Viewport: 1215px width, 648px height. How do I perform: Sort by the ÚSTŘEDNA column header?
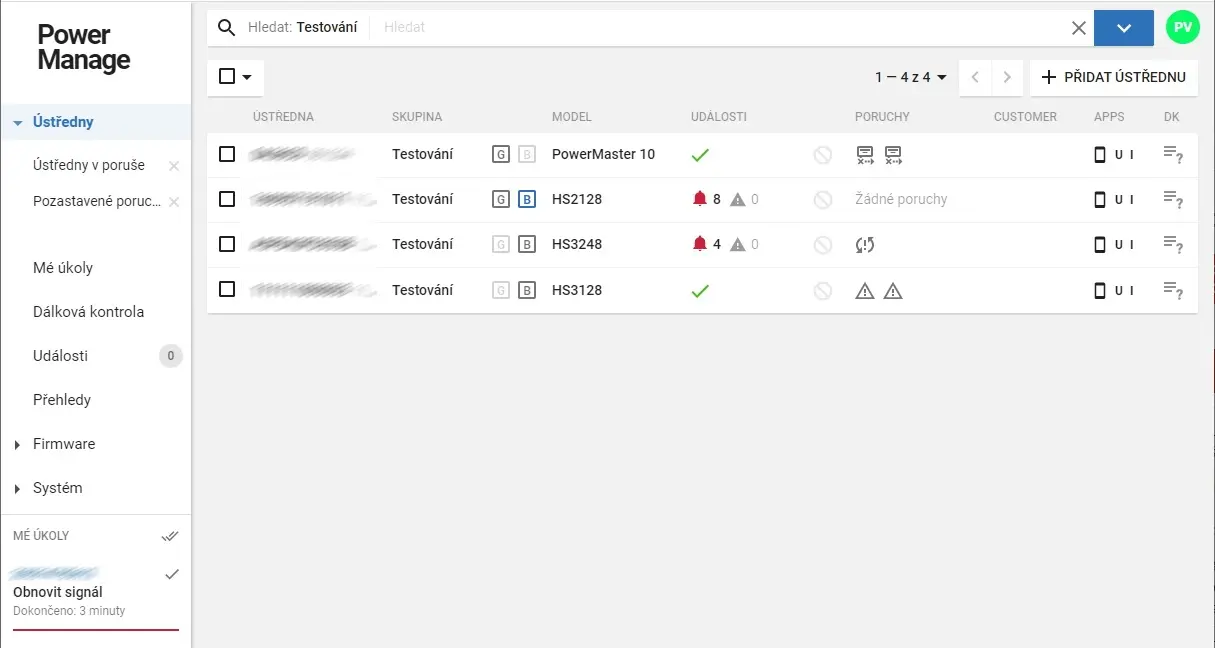(283, 117)
